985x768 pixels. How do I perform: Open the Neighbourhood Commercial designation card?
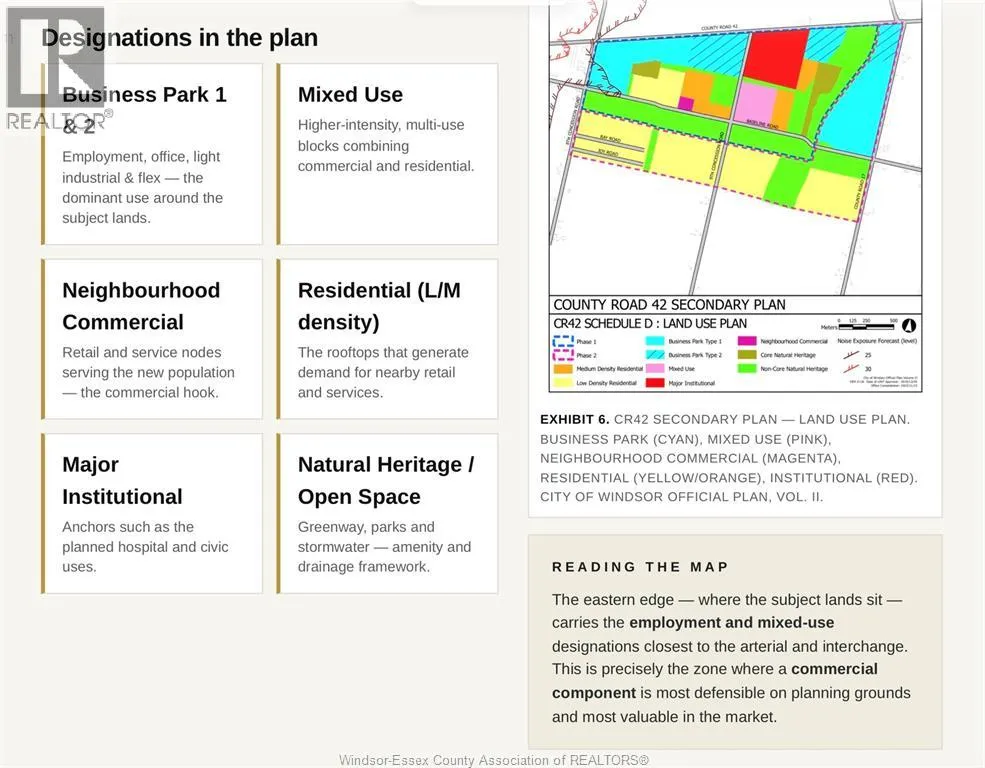point(152,339)
